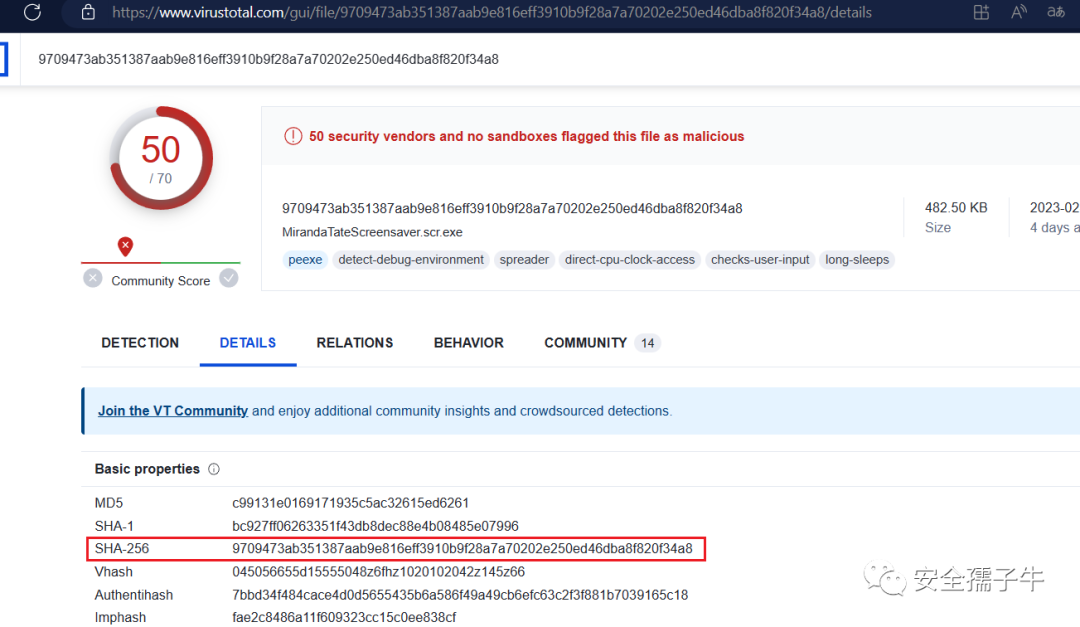Select the peexe tag
The height and width of the screenshot is (627, 1080).
click(x=305, y=260)
